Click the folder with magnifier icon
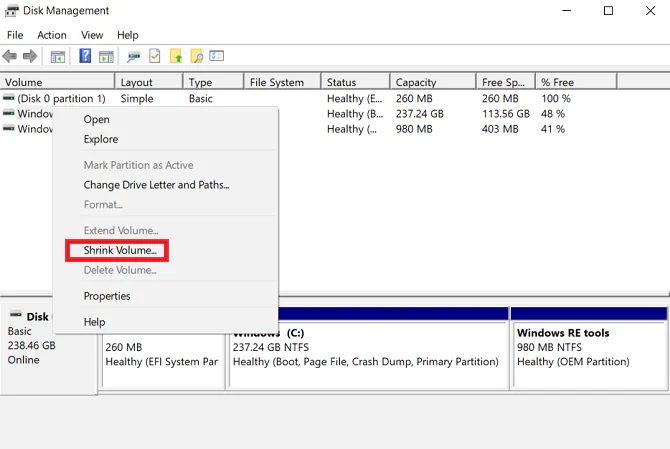Image resolution: width=670 pixels, height=449 pixels. tap(196, 56)
